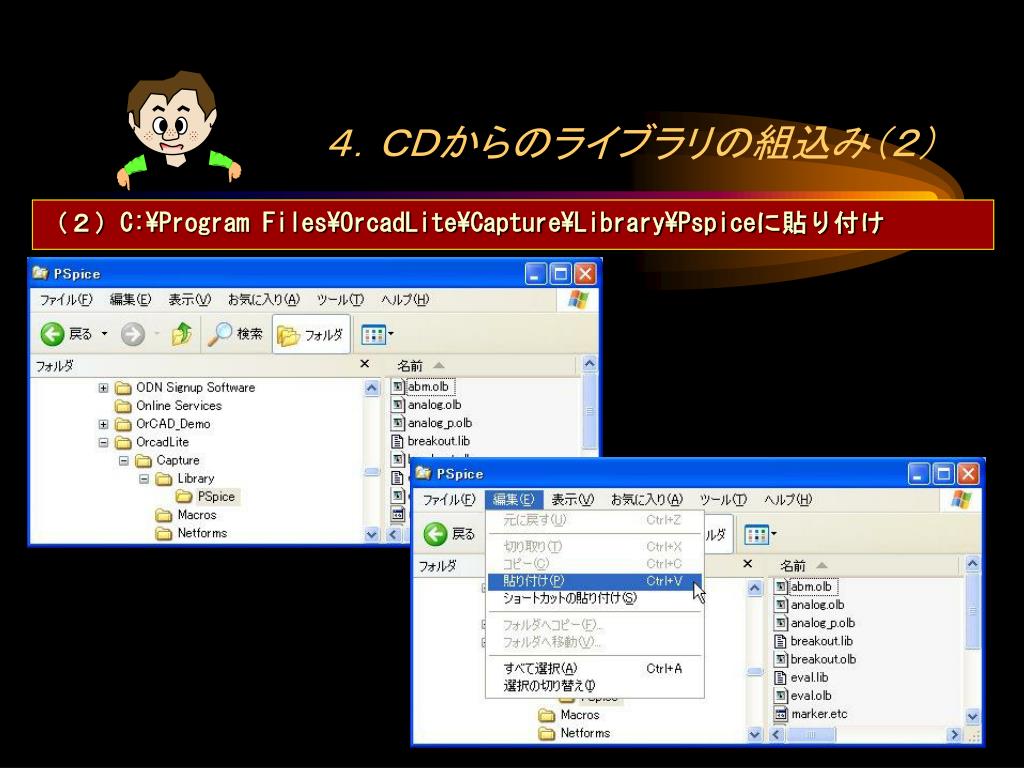The height and width of the screenshot is (768, 1024).
Task: Close the folder pane in rear window
Action: click(364, 364)
